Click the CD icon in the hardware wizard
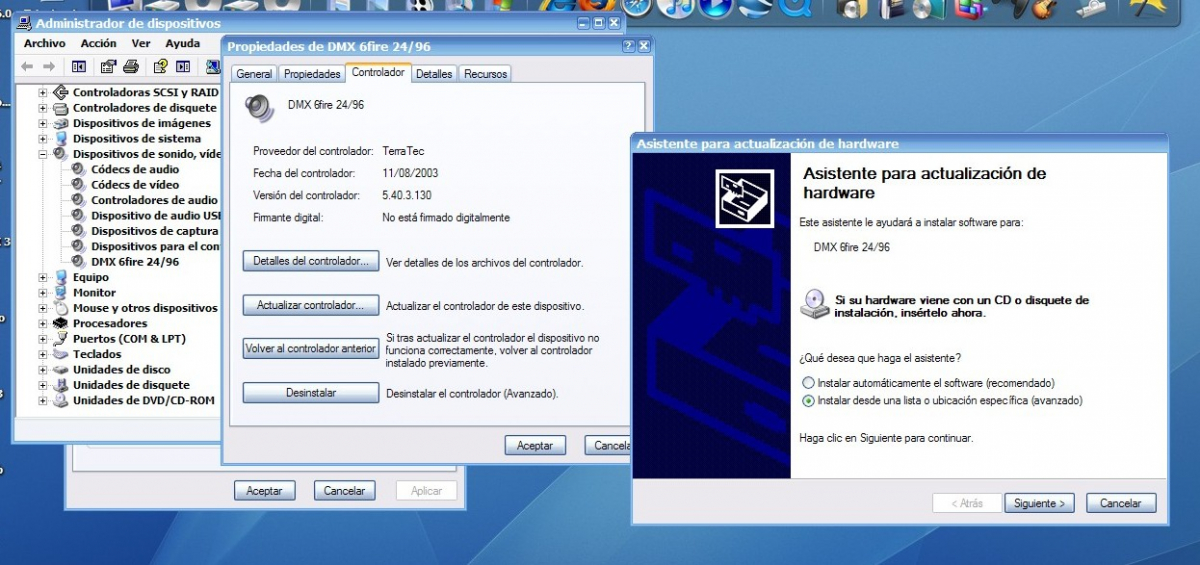 (x=815, y=304)
